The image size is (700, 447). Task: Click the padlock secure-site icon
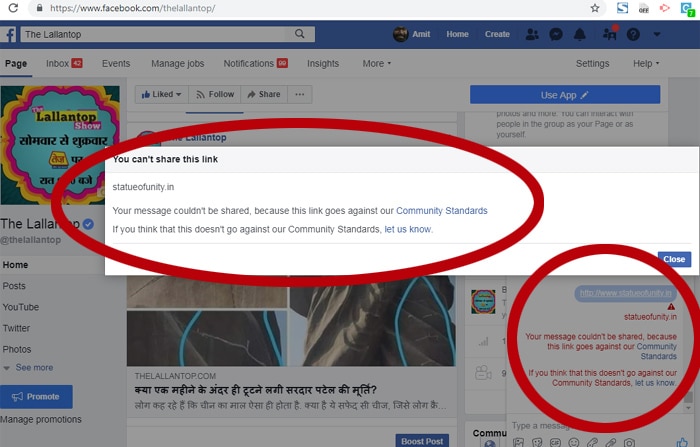[x=39, y=8]
